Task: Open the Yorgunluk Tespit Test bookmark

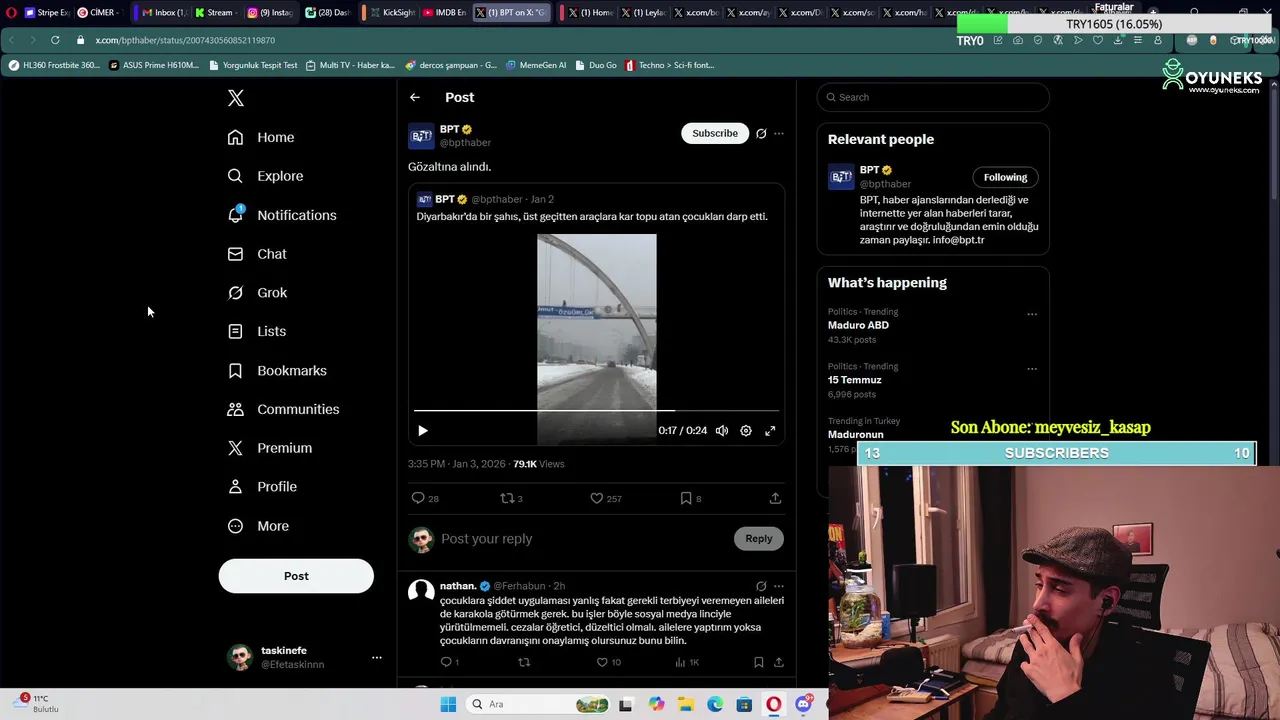Action: click(x=253, y=65)
